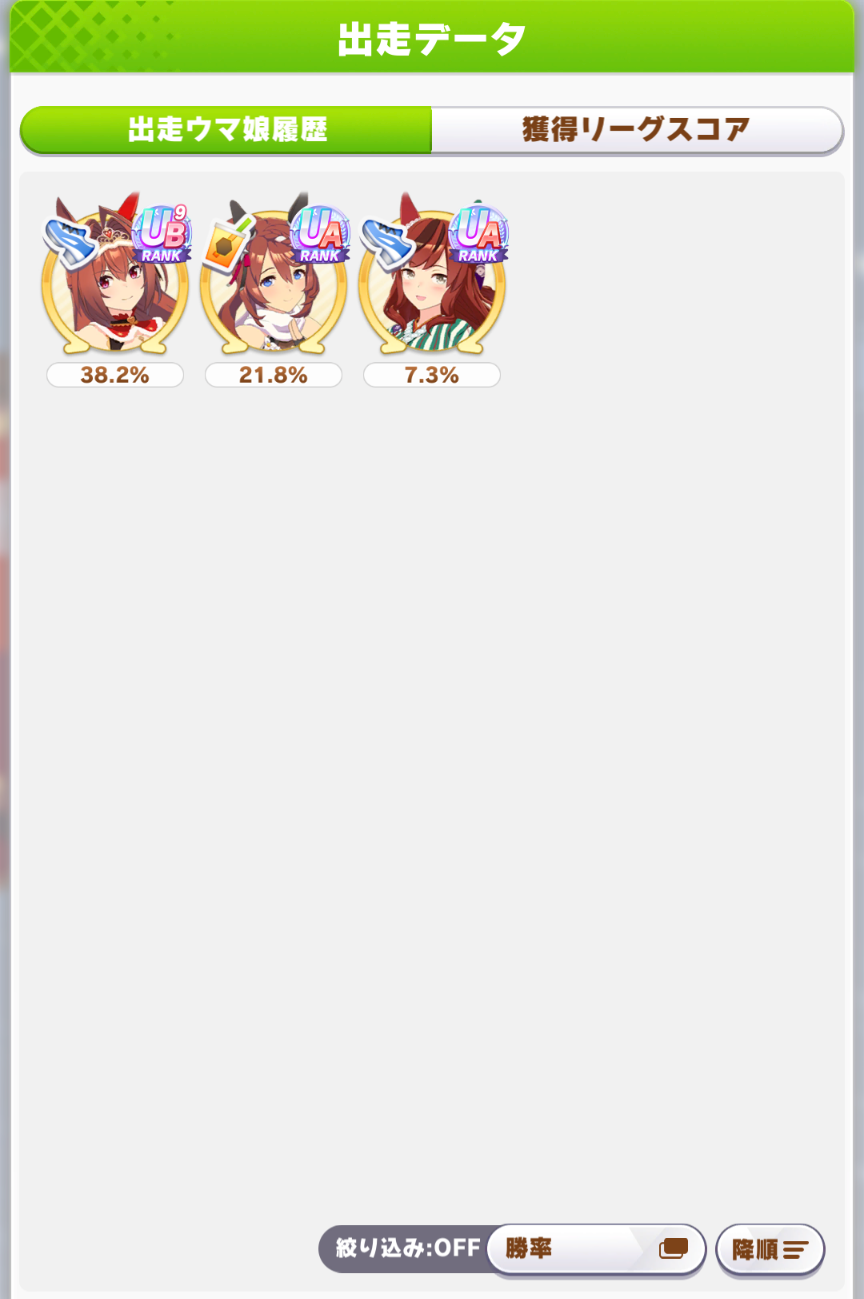Select the character portrait with 7.3% win rate
The image size is (864, 1299).
pyautogui.click(x=431, y=280)
